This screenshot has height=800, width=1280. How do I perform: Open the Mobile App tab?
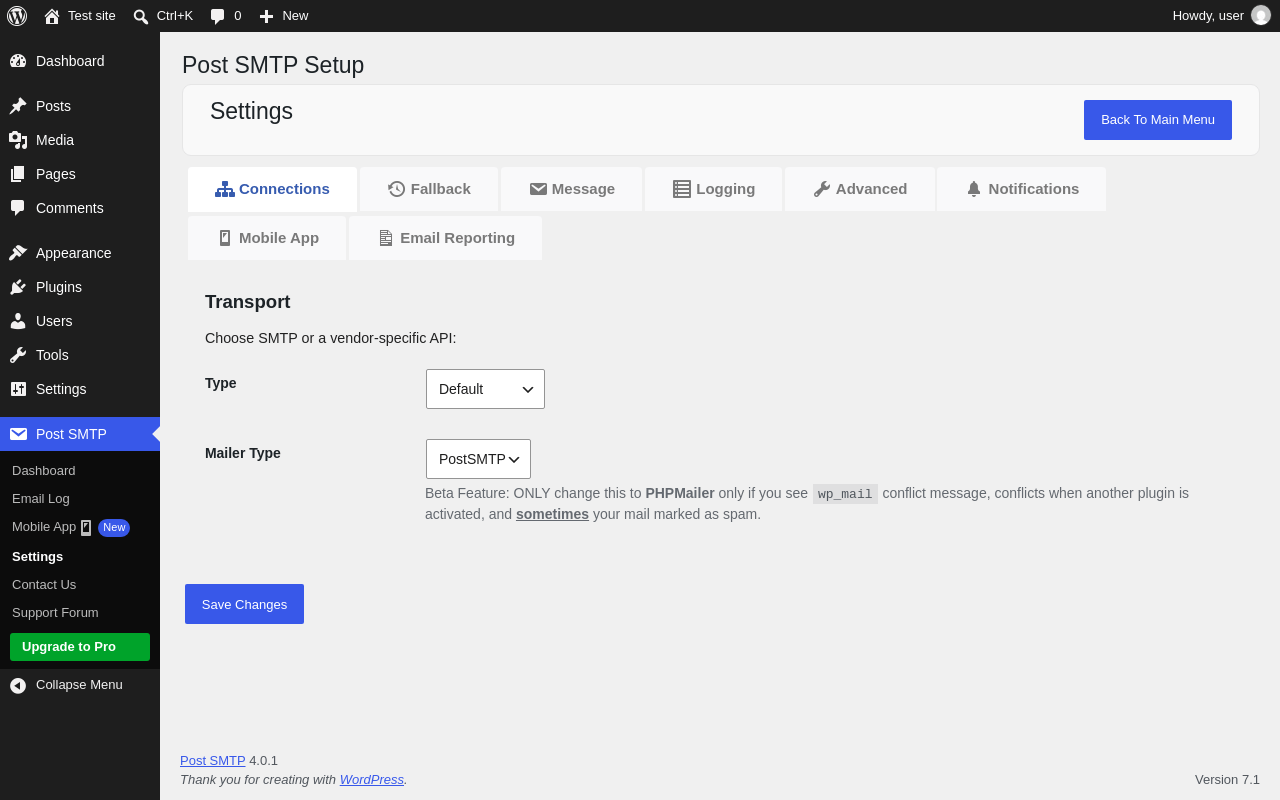[x=267, y=238]
